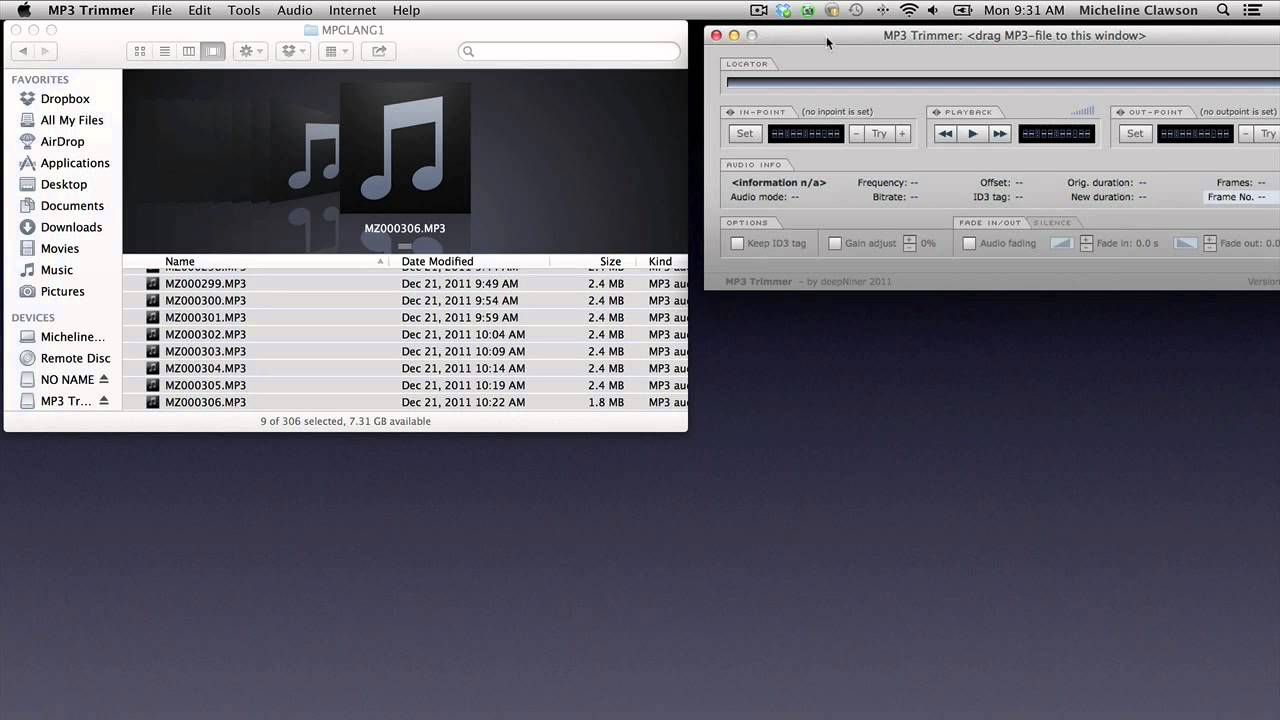Click the playback volume level indicator
The width and height of the screenshot is (1280, 720).
click(x=1082, y=111)
